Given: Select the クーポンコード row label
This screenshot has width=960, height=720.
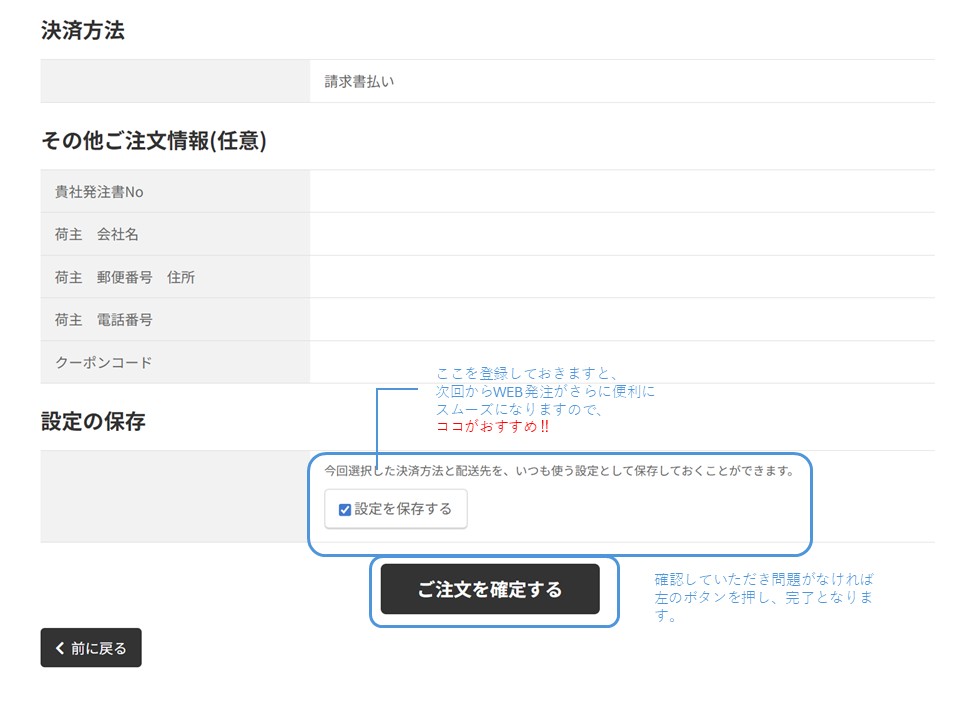Looking at the screenshot, I should click(104, 362).
